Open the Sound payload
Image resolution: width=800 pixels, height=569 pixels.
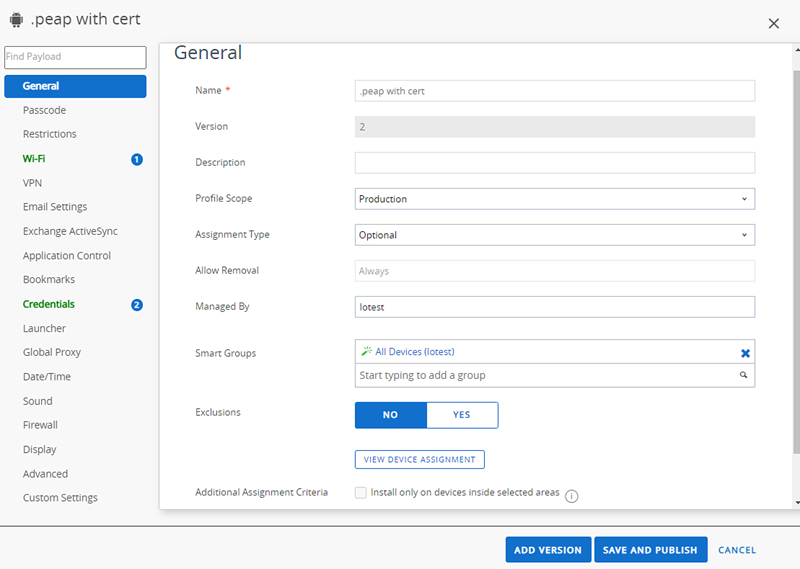pyautogui.click(x=37, y=401)
